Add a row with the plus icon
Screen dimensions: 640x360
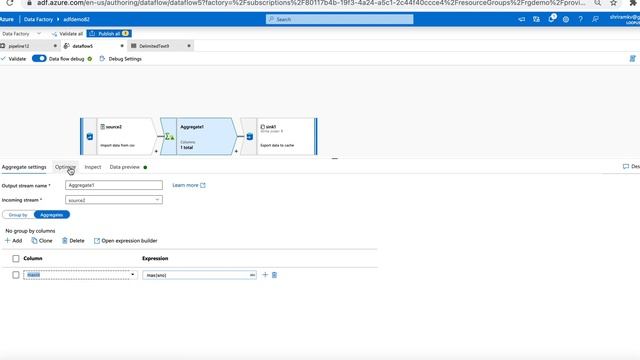tap(265, 275)
